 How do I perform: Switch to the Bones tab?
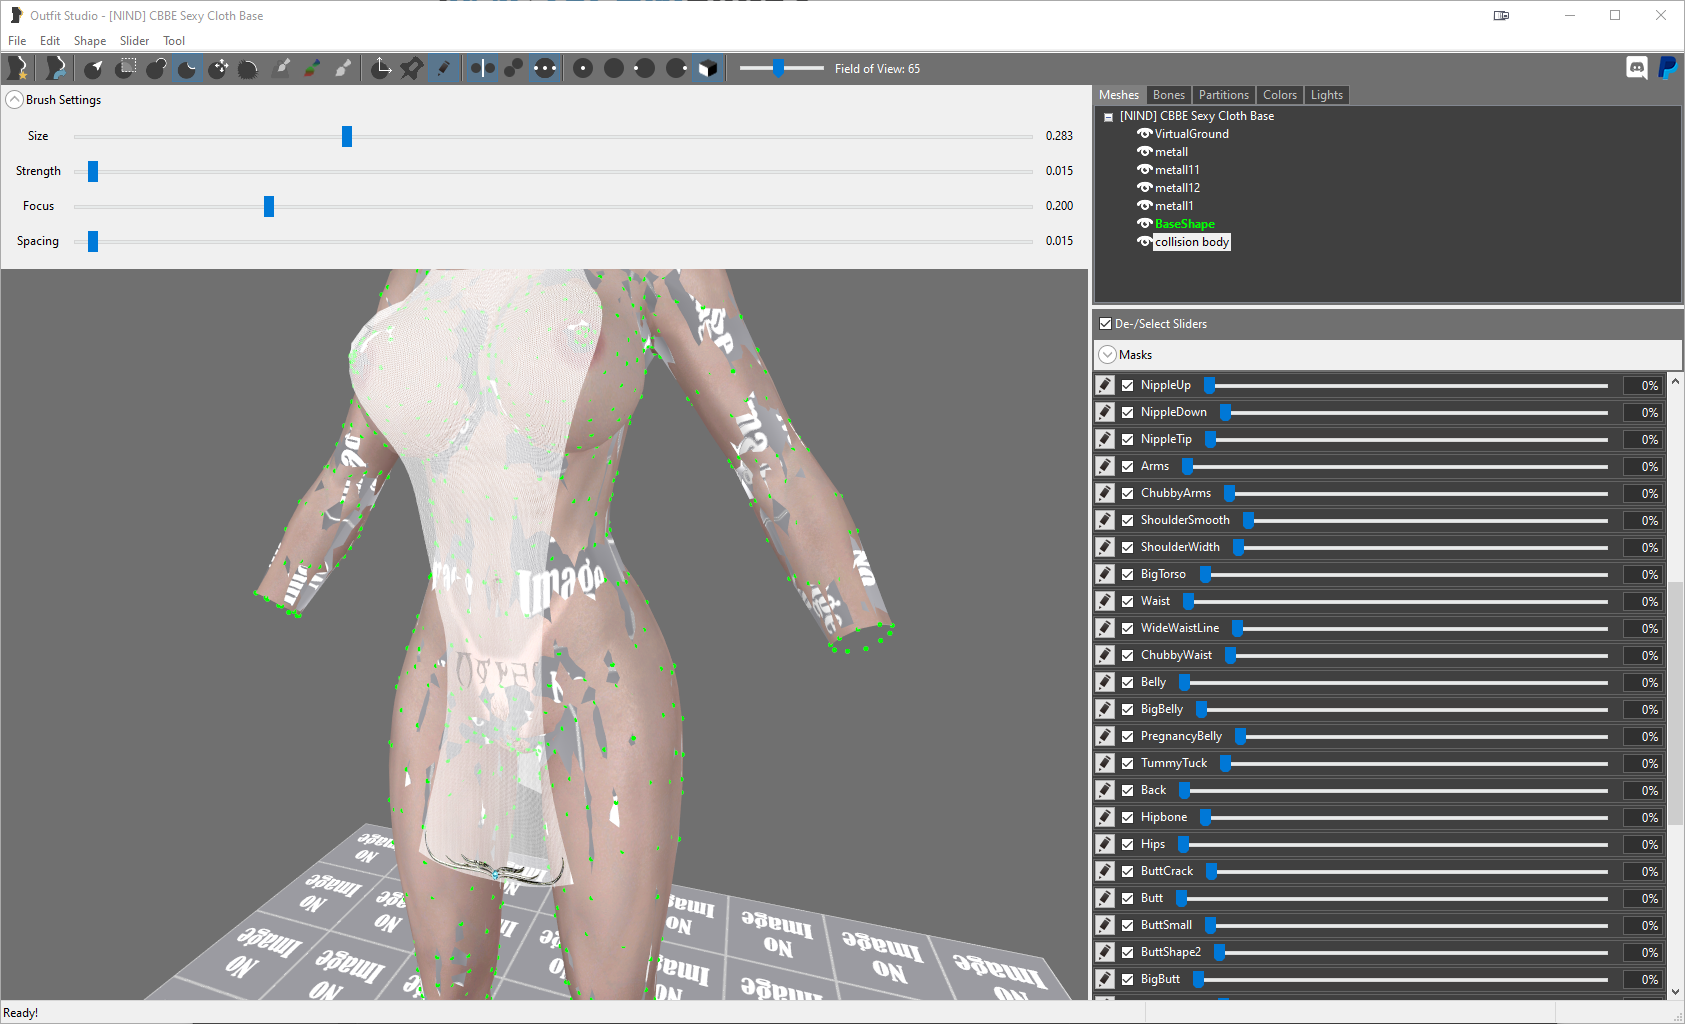pos(1168,95)
